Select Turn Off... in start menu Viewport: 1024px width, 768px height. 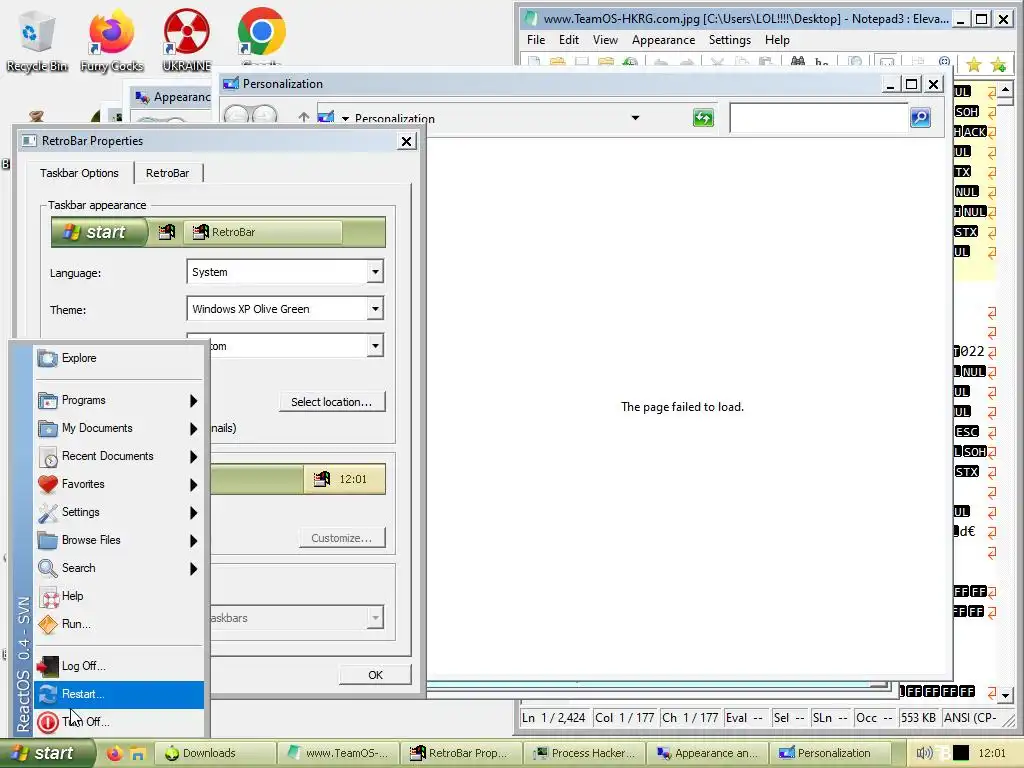pos(119,722)
